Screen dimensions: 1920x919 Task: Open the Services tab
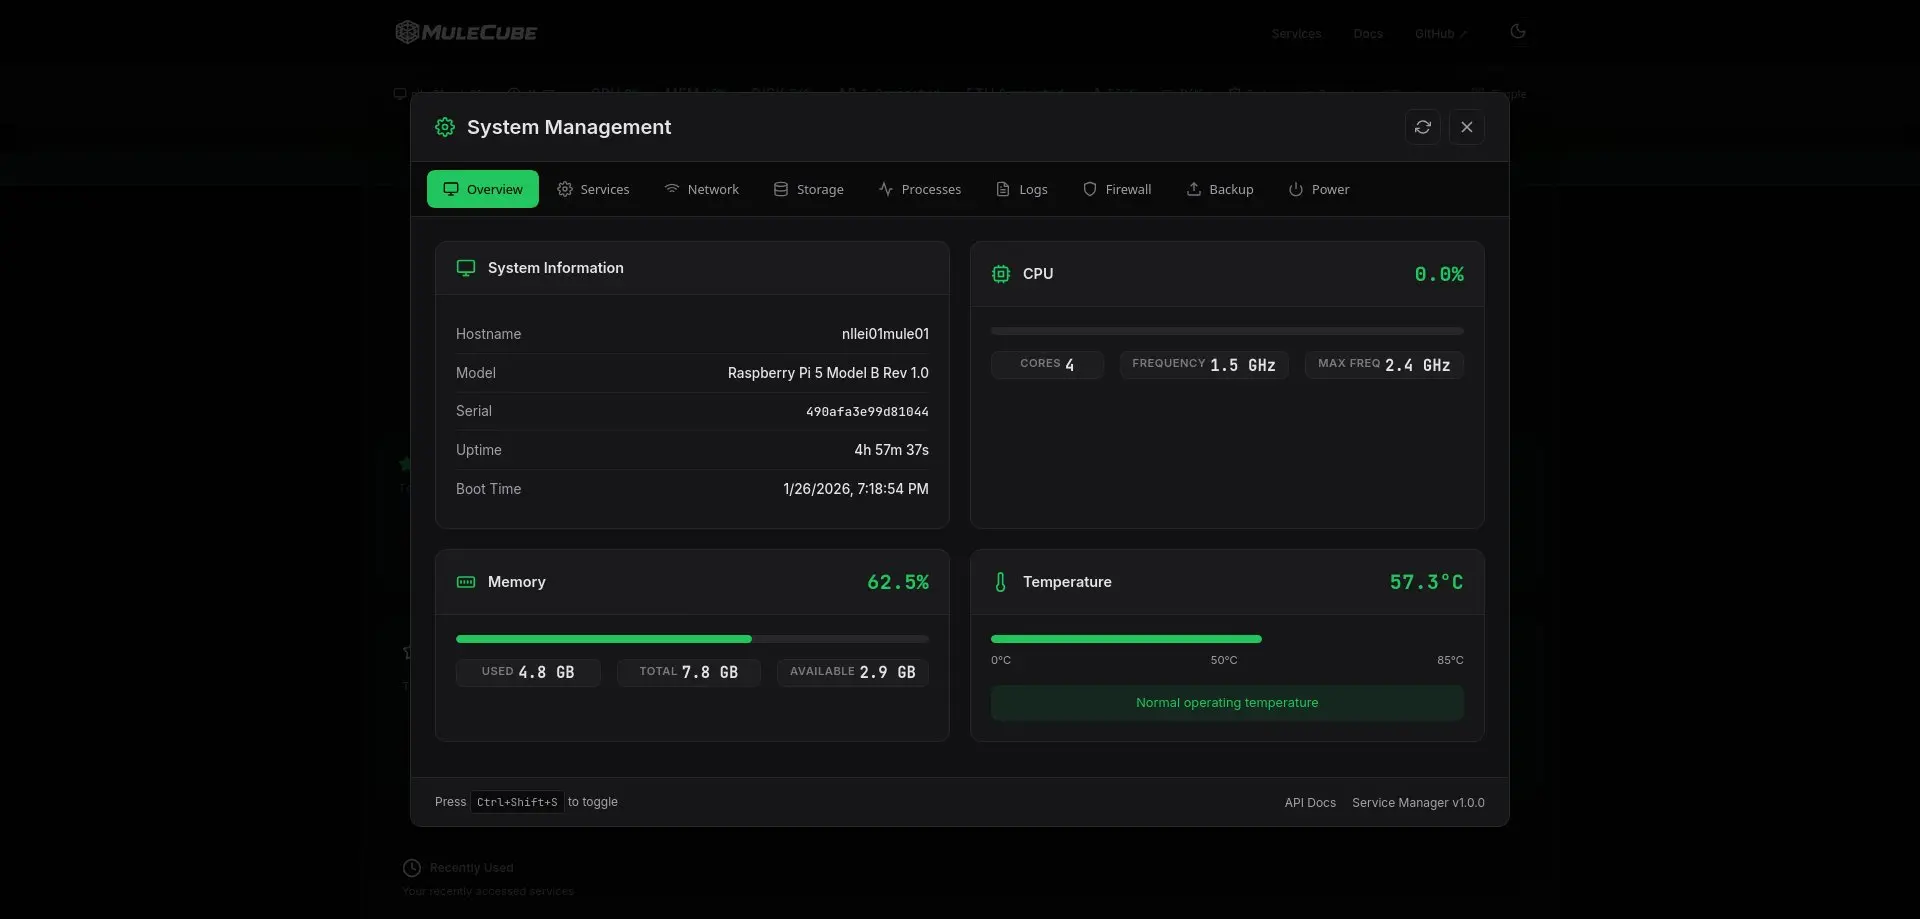click(x=593, y=189)
